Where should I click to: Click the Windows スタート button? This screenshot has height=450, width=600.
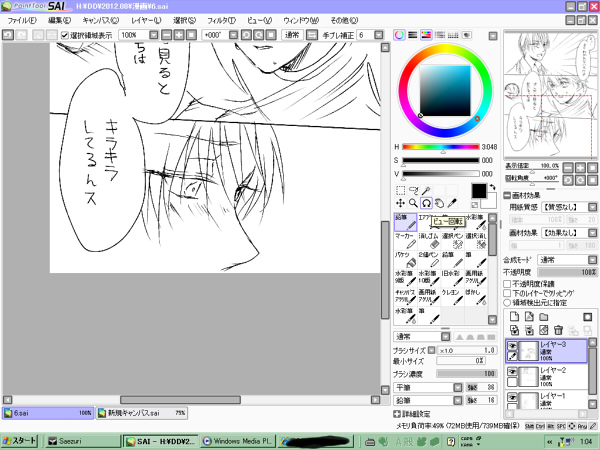click(22, 440)
